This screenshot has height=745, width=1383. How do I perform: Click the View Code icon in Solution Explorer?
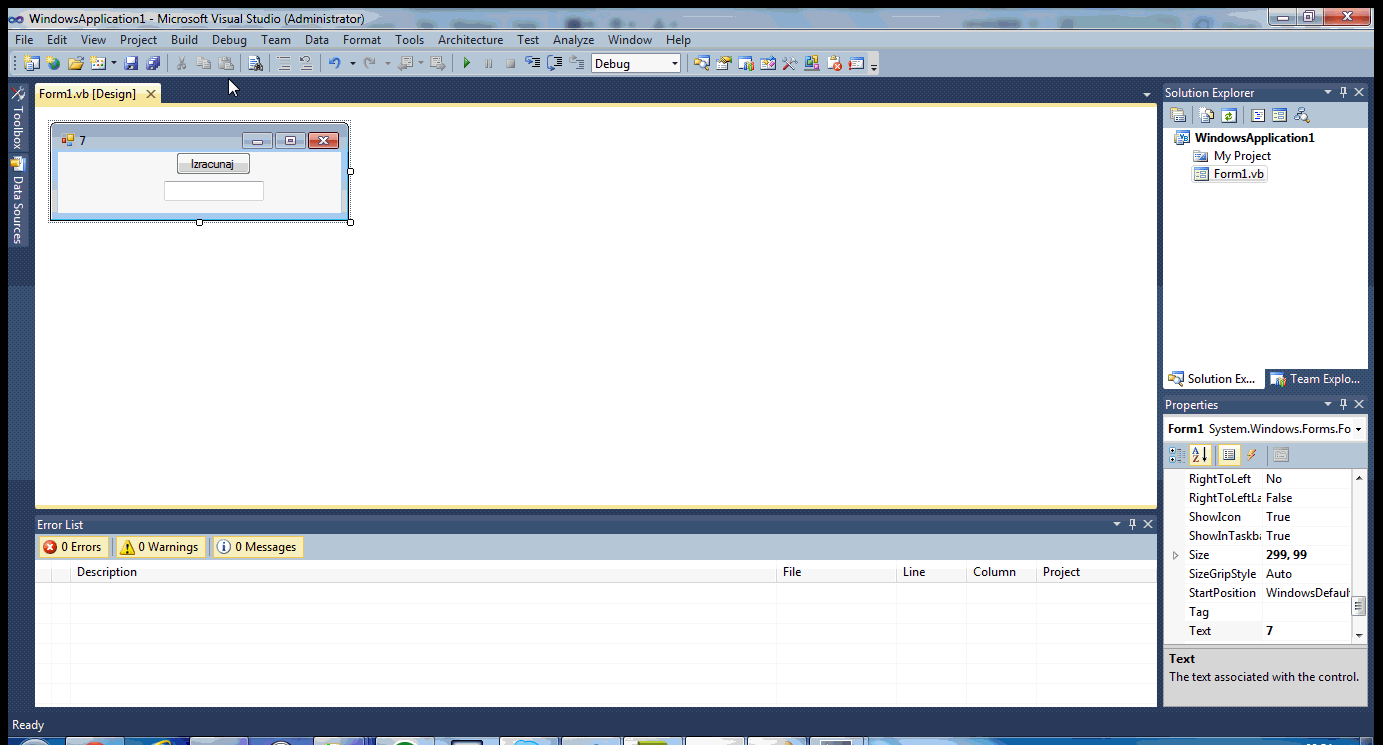coord(1258,116)
